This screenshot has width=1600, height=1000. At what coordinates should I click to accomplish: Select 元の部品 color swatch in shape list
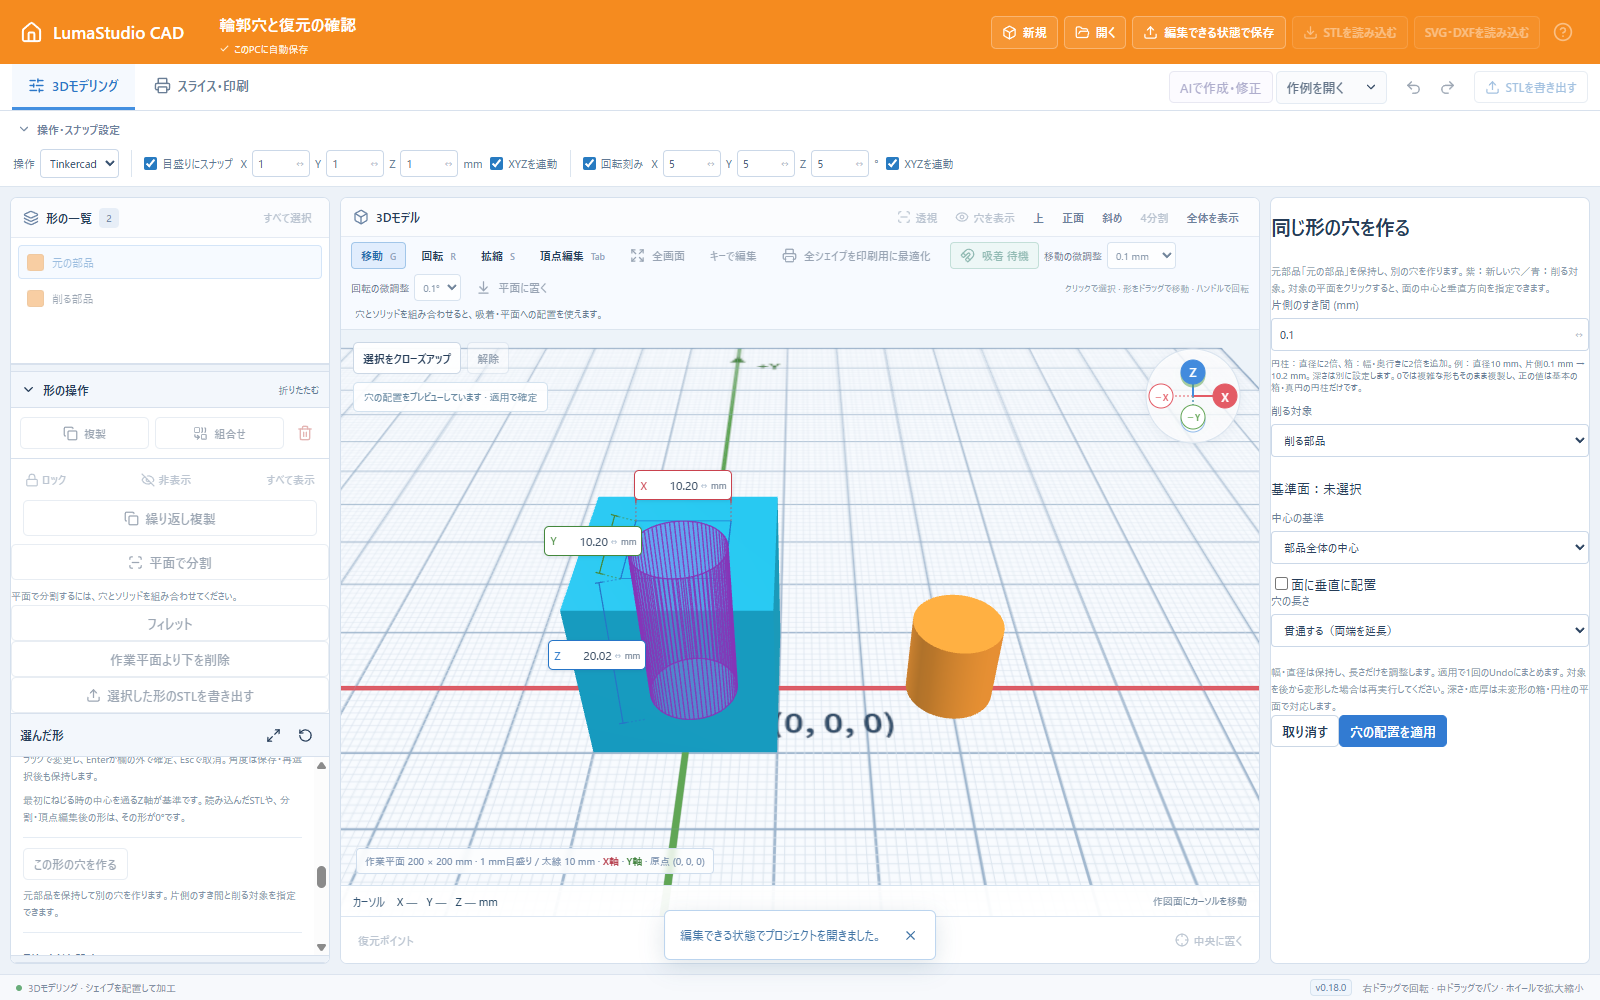coord(35,262)
